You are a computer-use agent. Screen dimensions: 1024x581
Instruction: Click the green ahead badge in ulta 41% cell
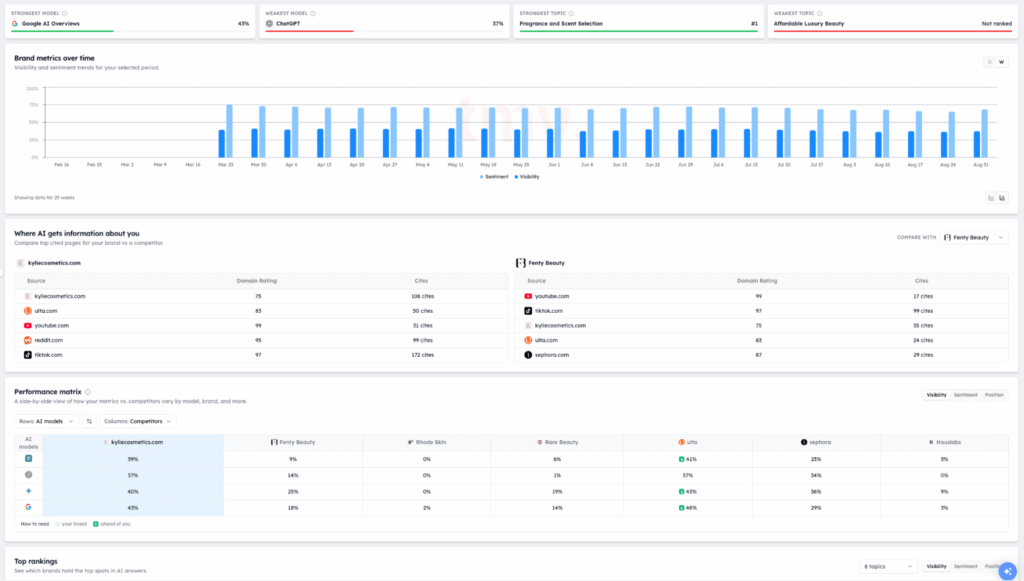pos(682,459)
